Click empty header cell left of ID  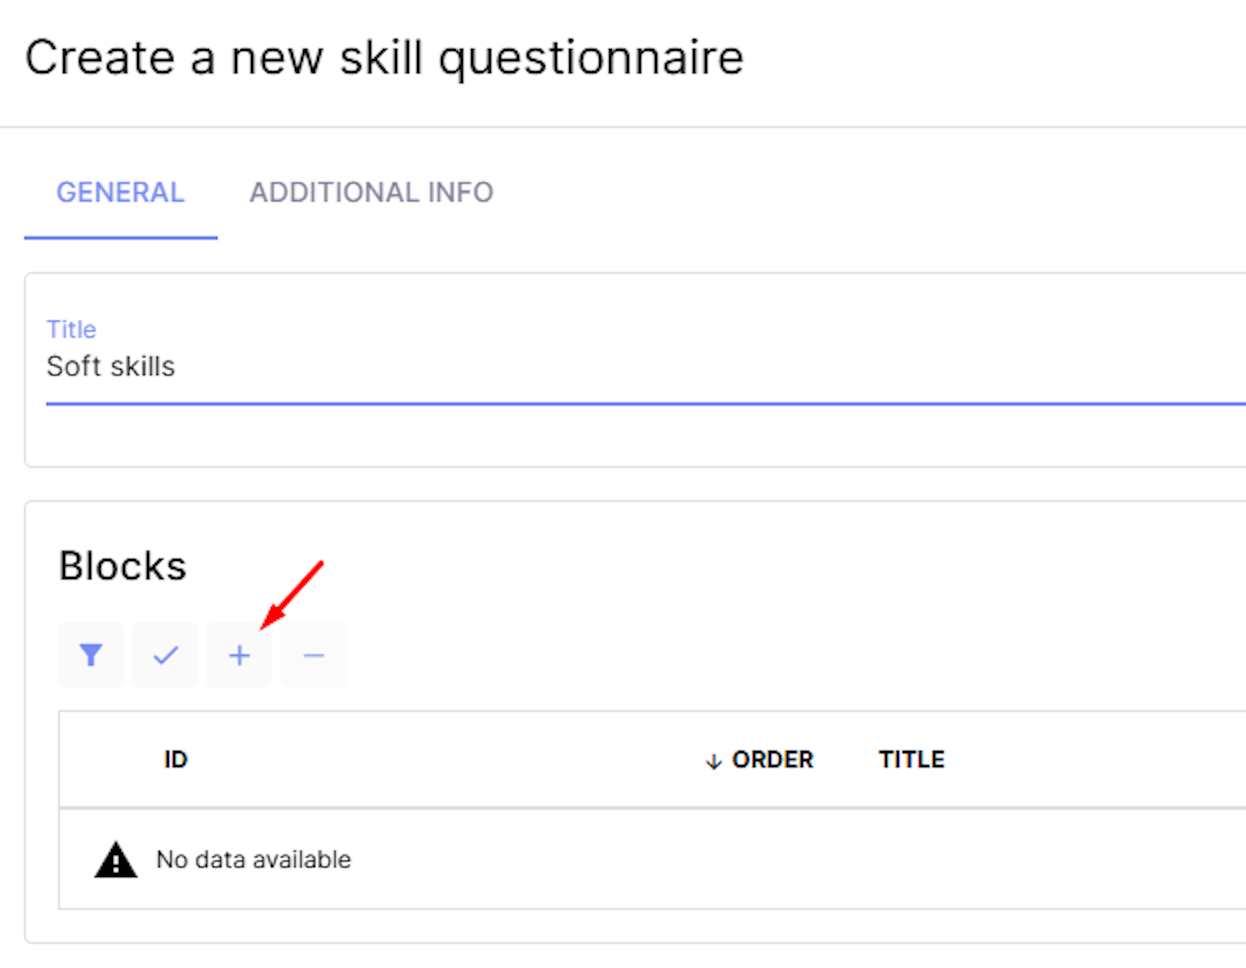[105, 760]
